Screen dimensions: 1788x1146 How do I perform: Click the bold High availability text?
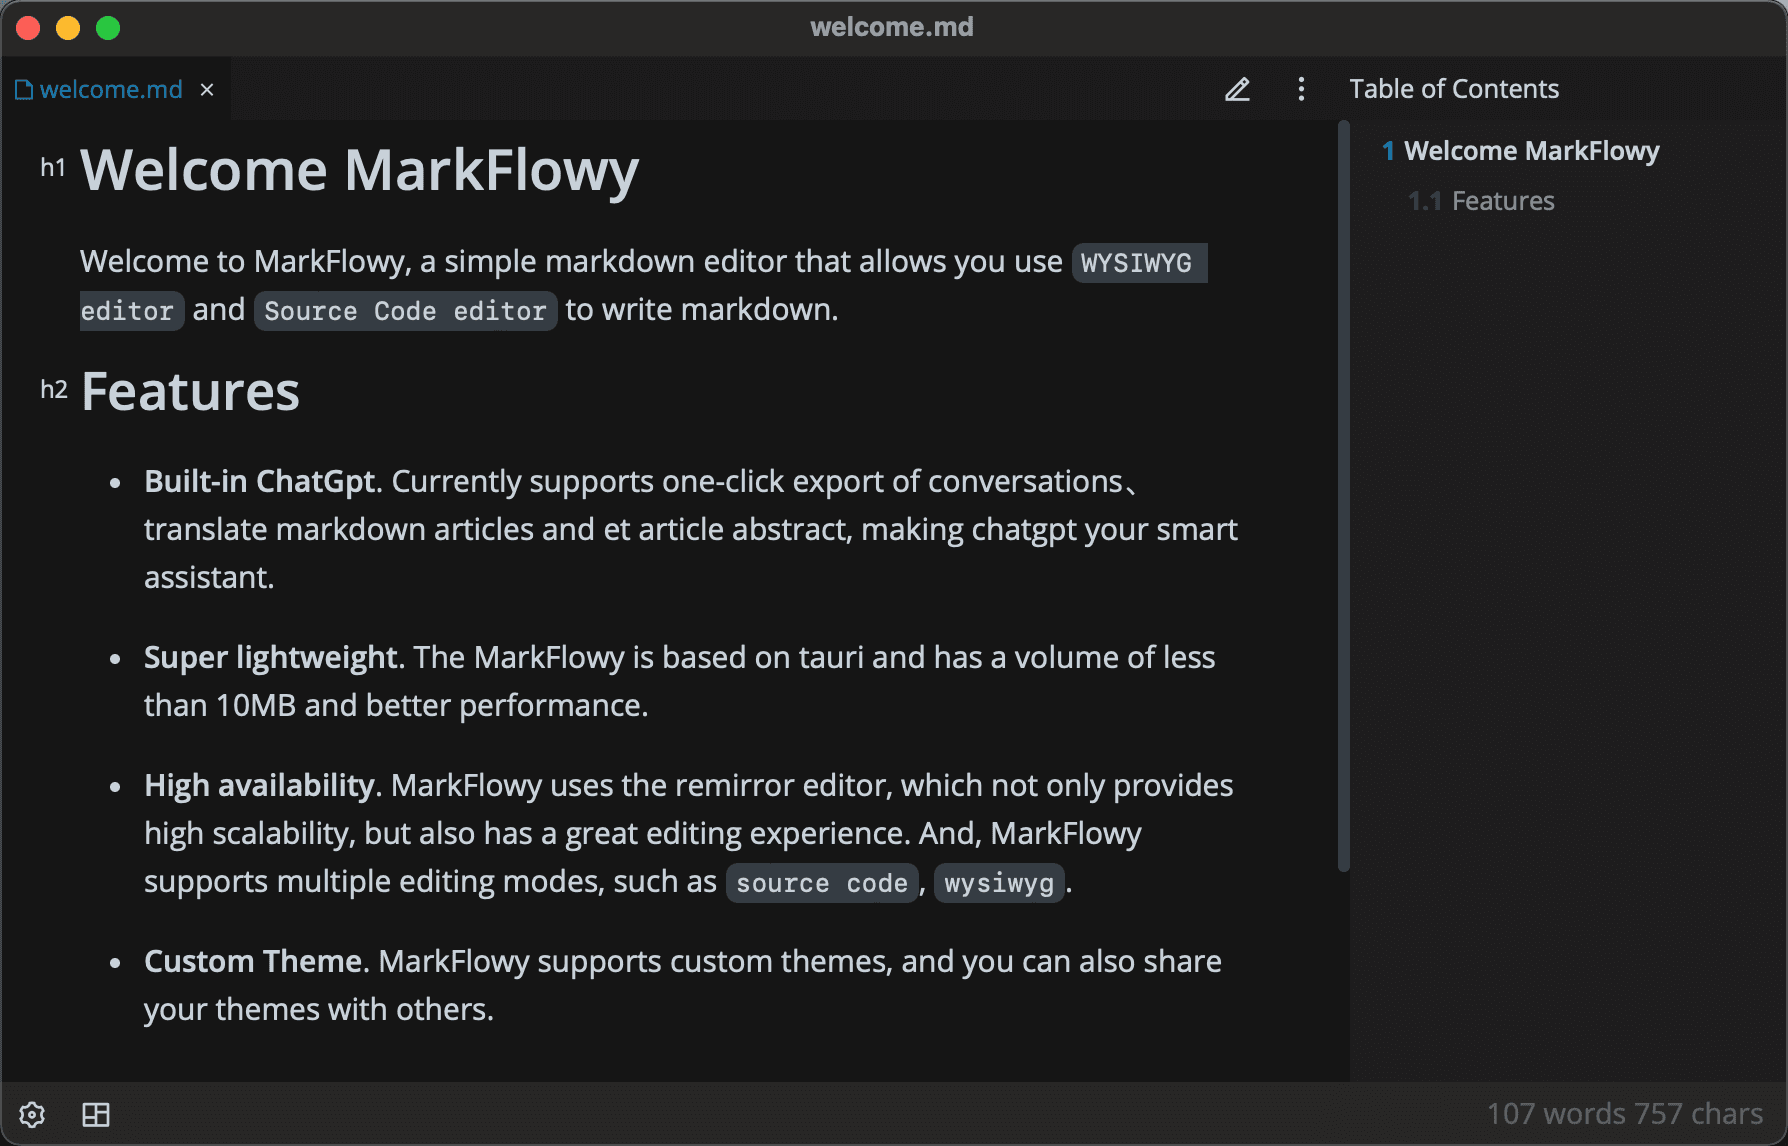click(x=259, y=785)
